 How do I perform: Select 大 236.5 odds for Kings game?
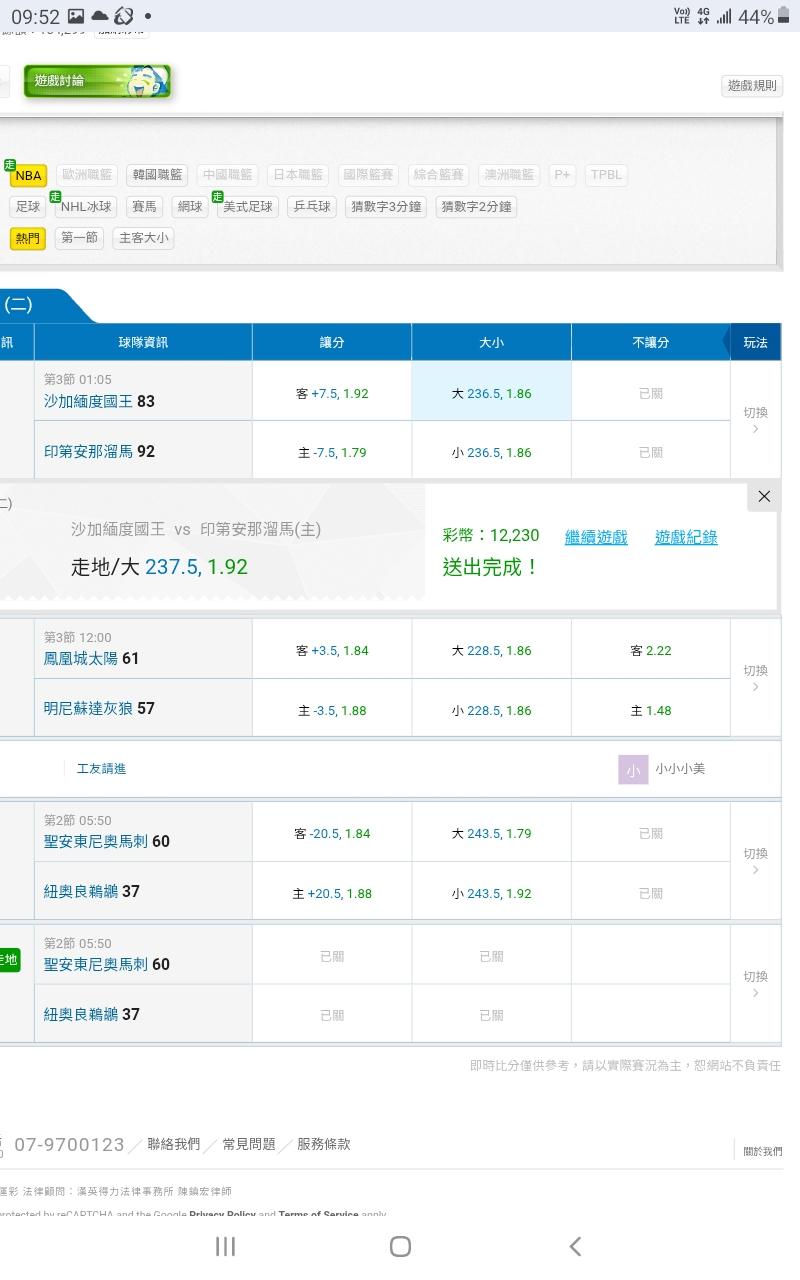click(491, 393)
